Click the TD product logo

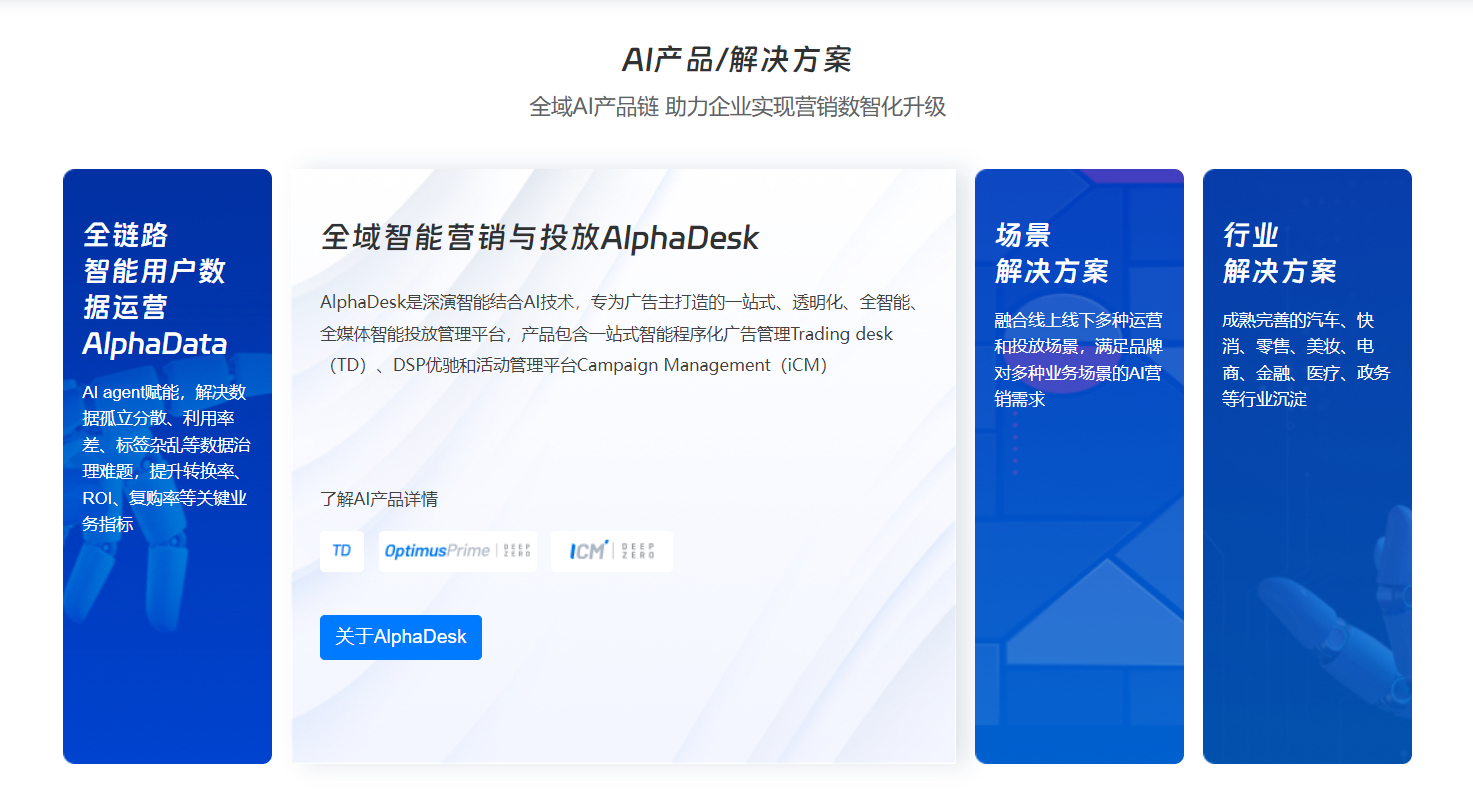341,551
